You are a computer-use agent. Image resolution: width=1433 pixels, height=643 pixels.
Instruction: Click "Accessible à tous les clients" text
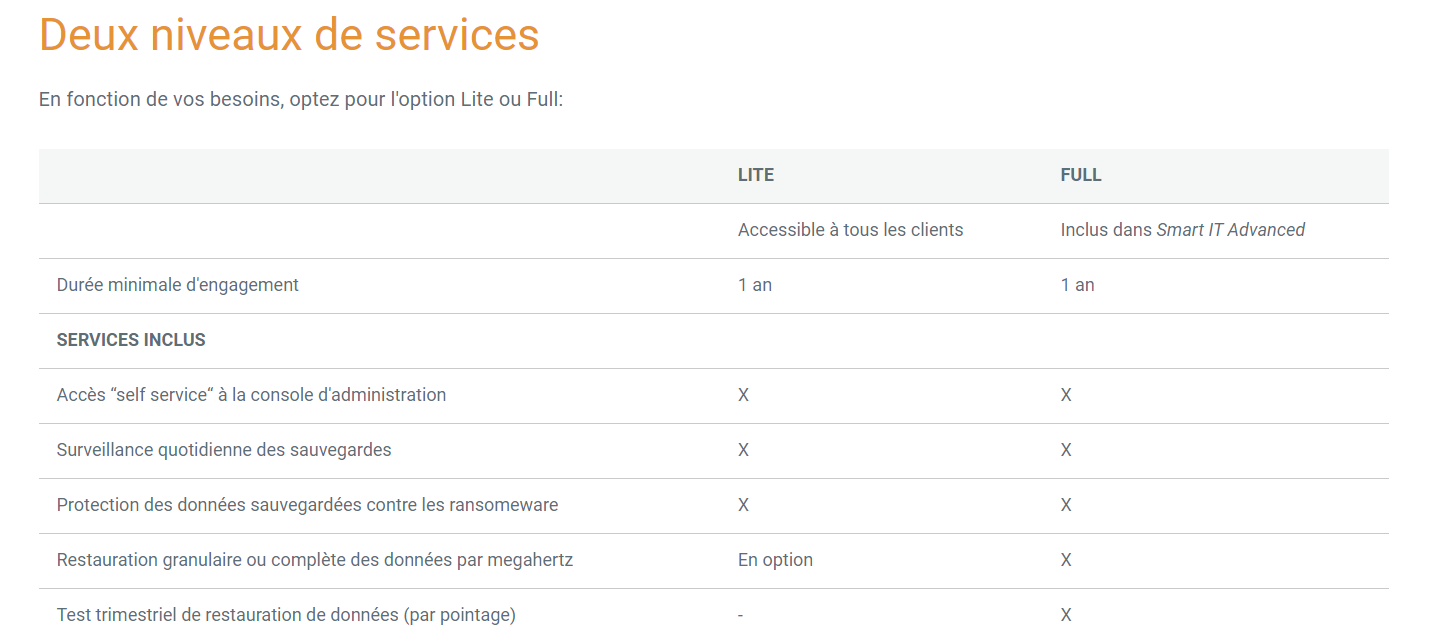850,230
